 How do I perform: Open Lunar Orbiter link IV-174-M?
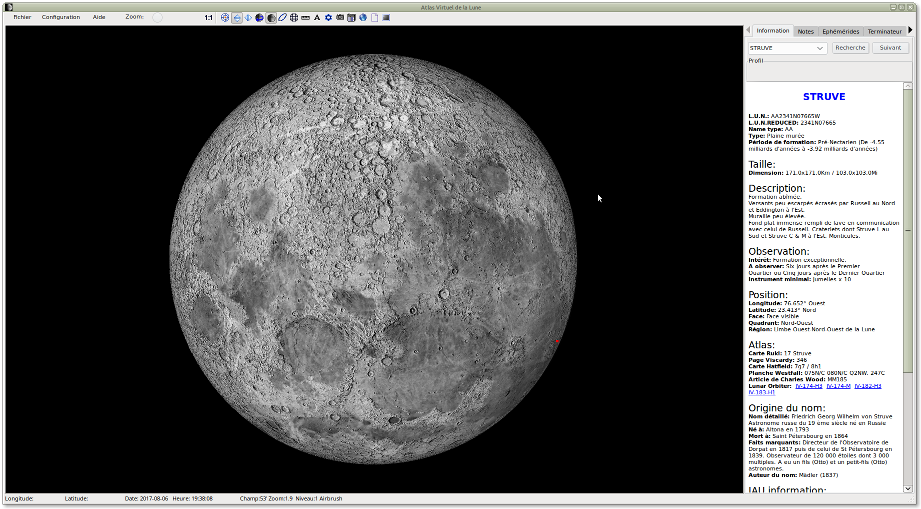coord(838,386)
